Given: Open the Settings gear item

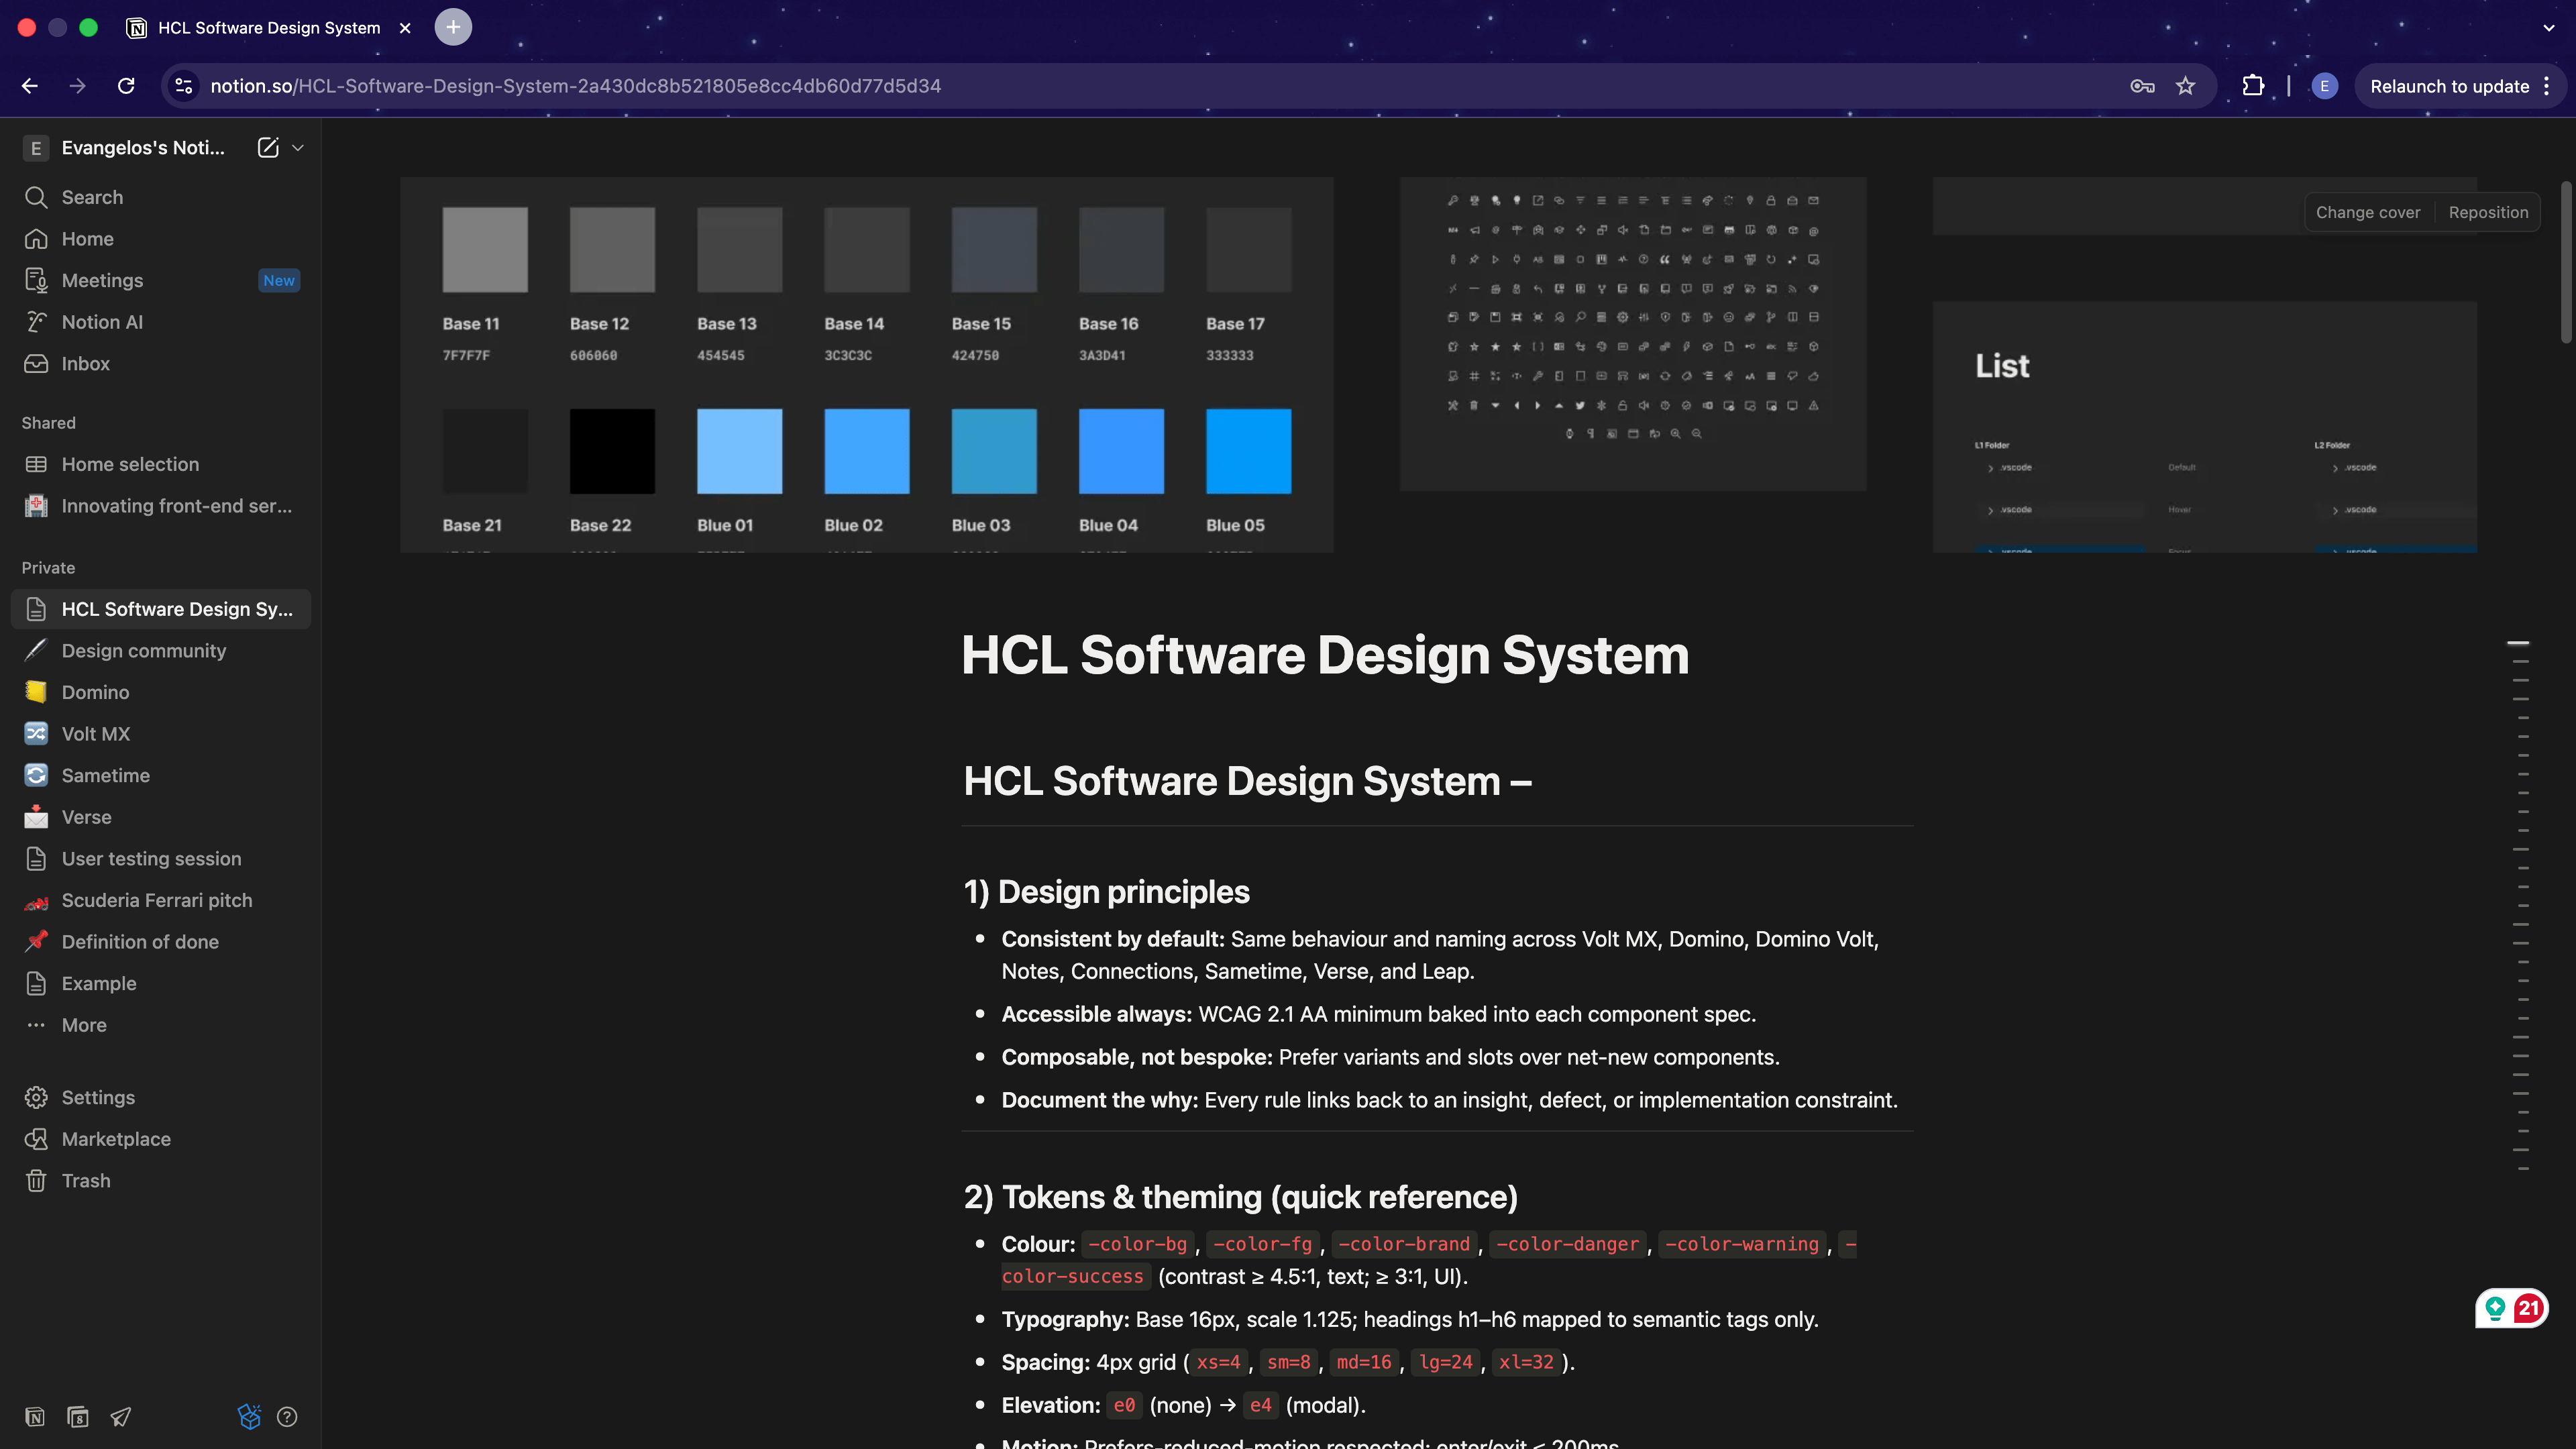Looking at the screenshot, I should pos(98,1097).
